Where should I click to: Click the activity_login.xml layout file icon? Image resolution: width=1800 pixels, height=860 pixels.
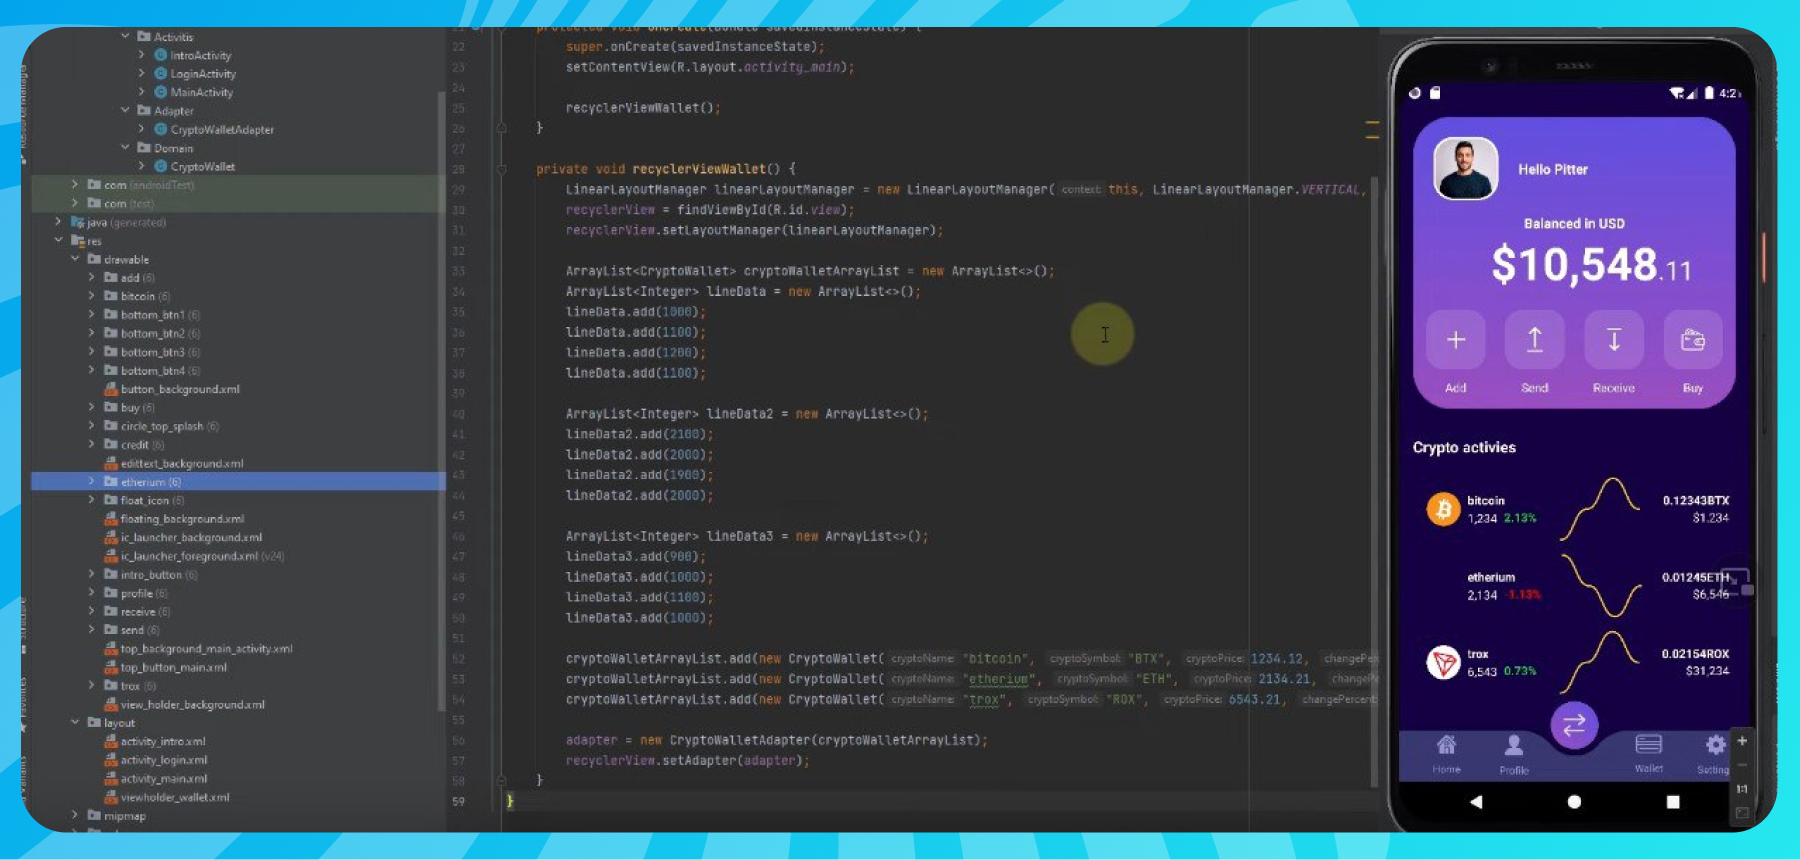[111, 760]
